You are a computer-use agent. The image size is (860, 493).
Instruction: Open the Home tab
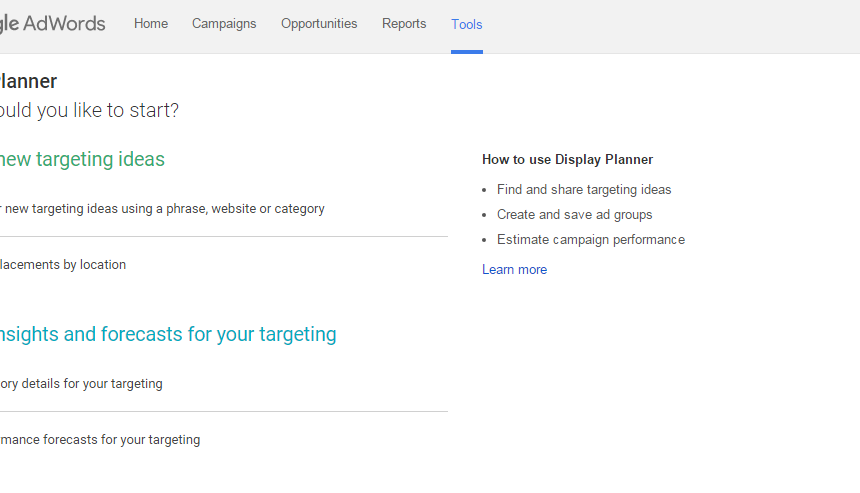pos(151,24)
